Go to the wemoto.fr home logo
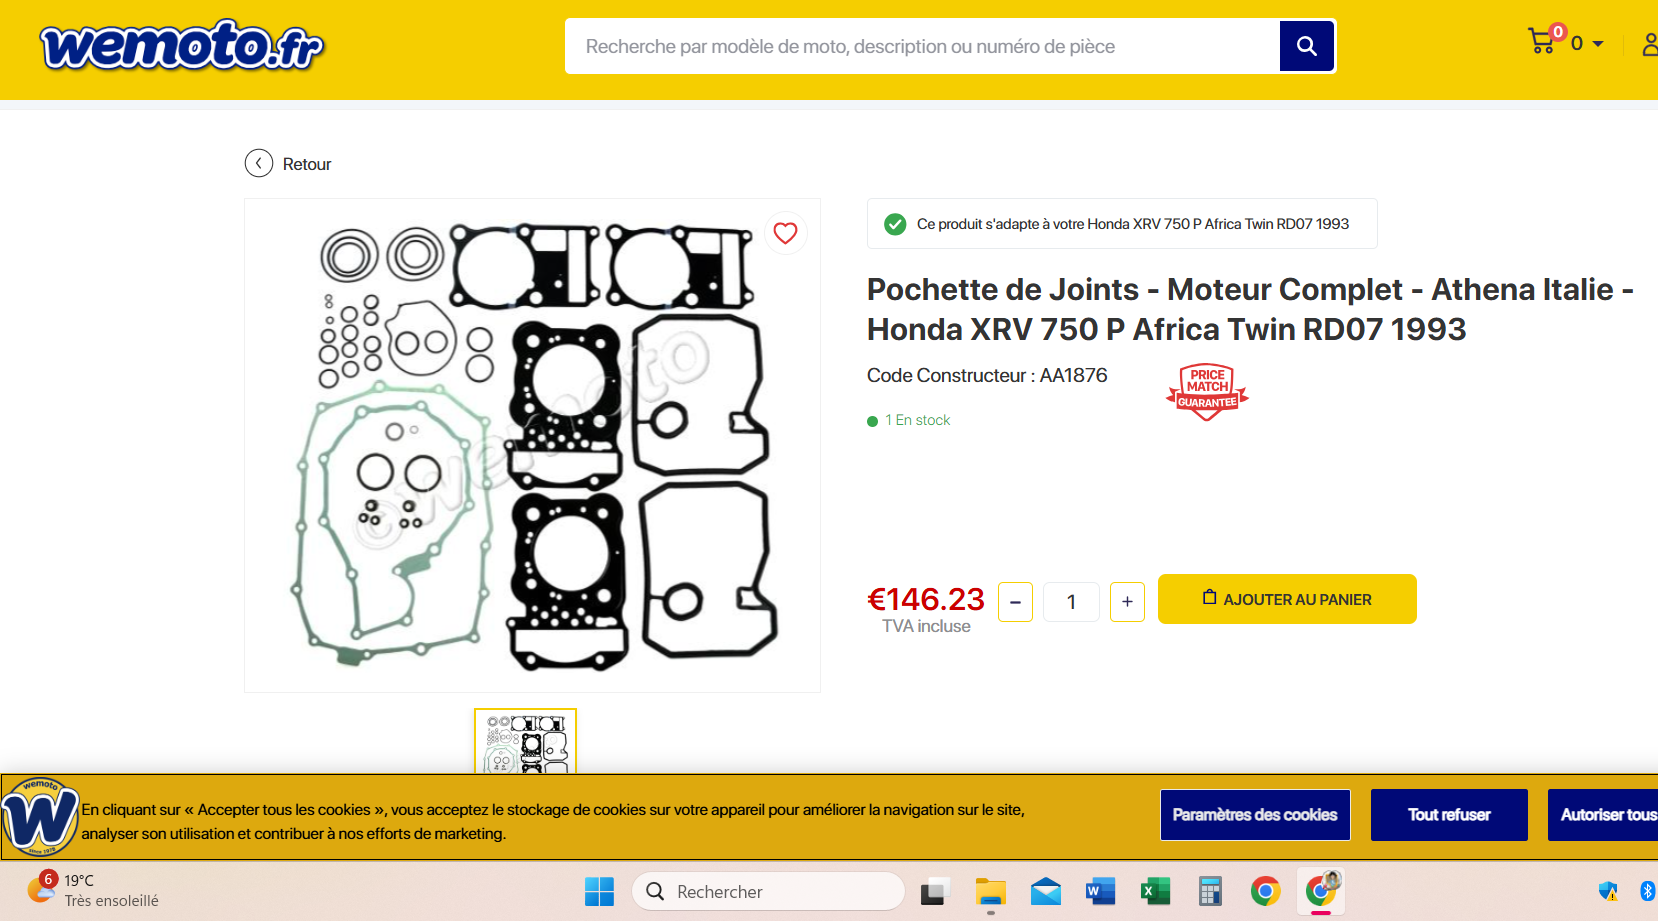Screen dimensions: 1658x921 182,46
